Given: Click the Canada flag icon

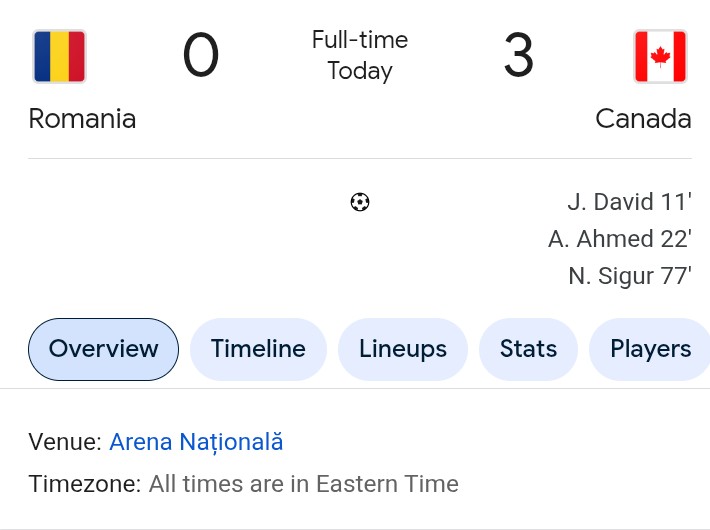Looking at the screenshot, I should 660,56.
